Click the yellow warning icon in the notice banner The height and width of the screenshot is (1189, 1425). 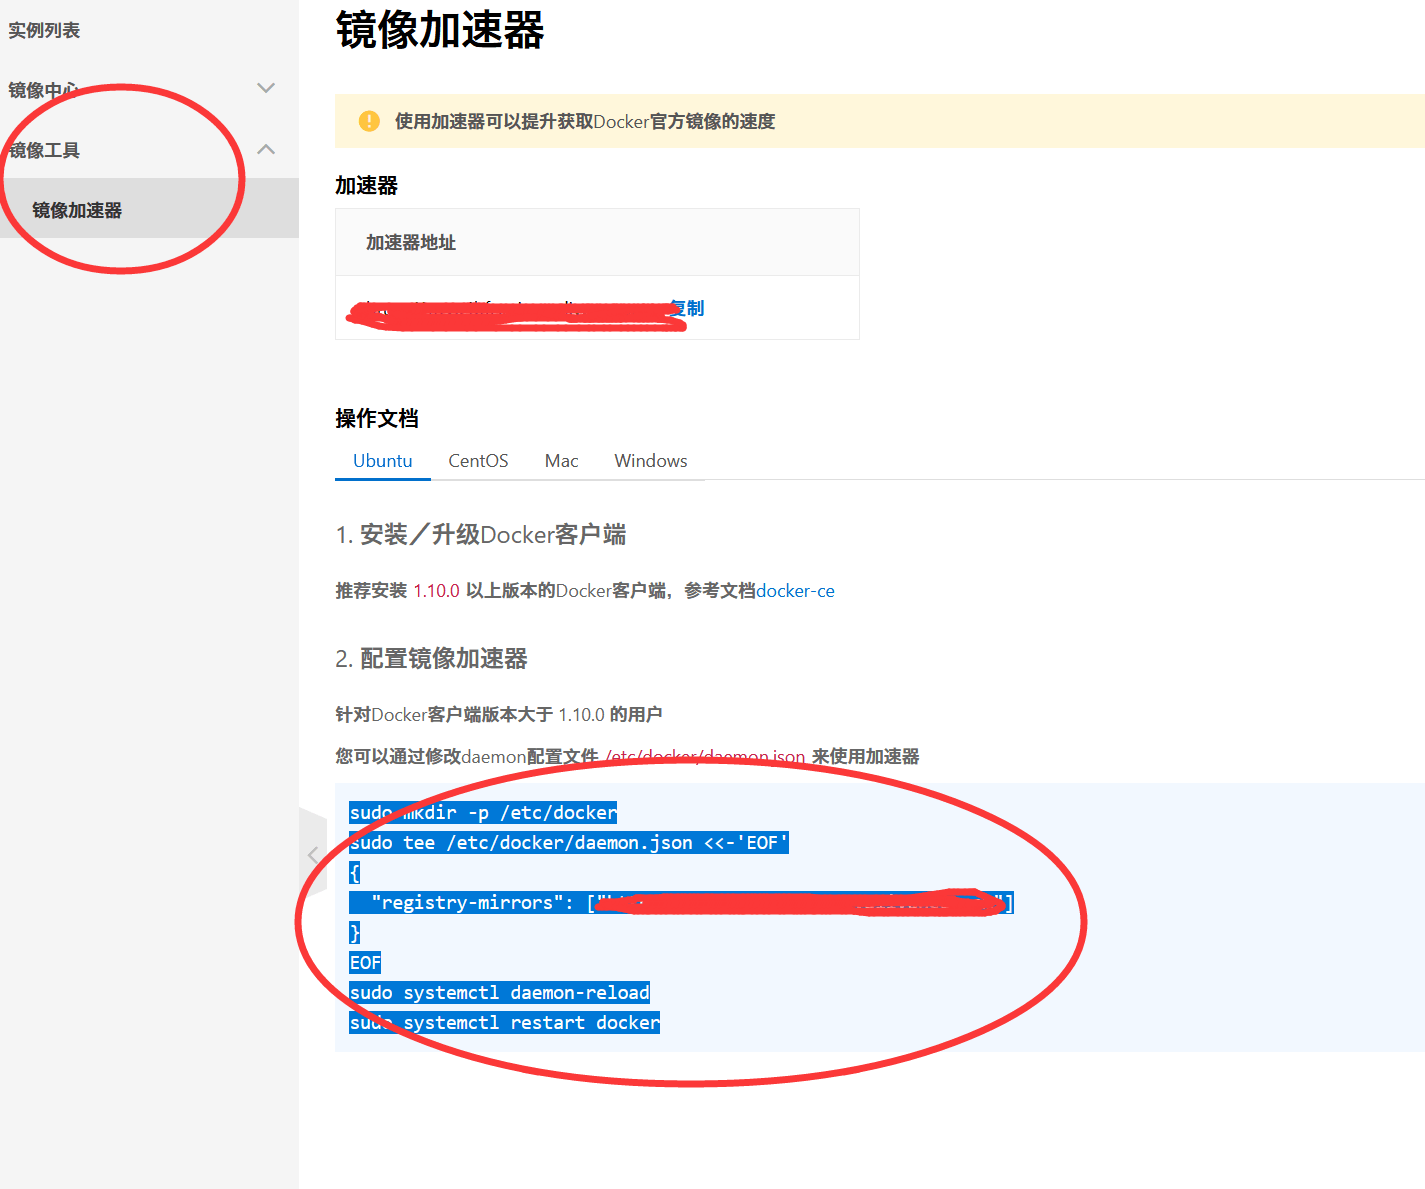click(369, 120)
